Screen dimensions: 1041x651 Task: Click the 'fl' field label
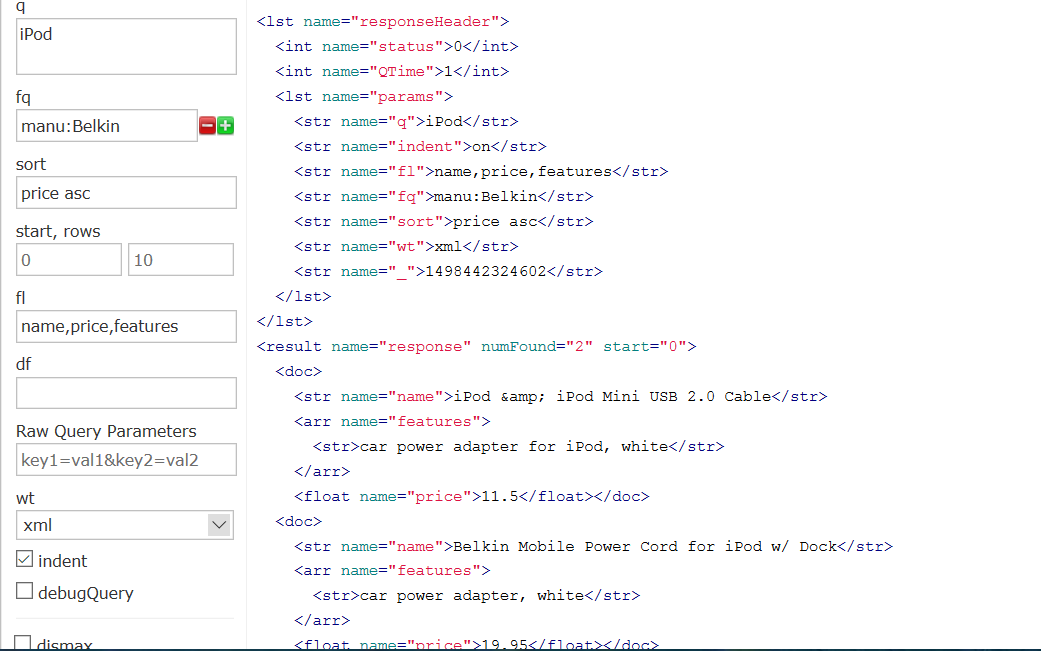tap(21, 298)
